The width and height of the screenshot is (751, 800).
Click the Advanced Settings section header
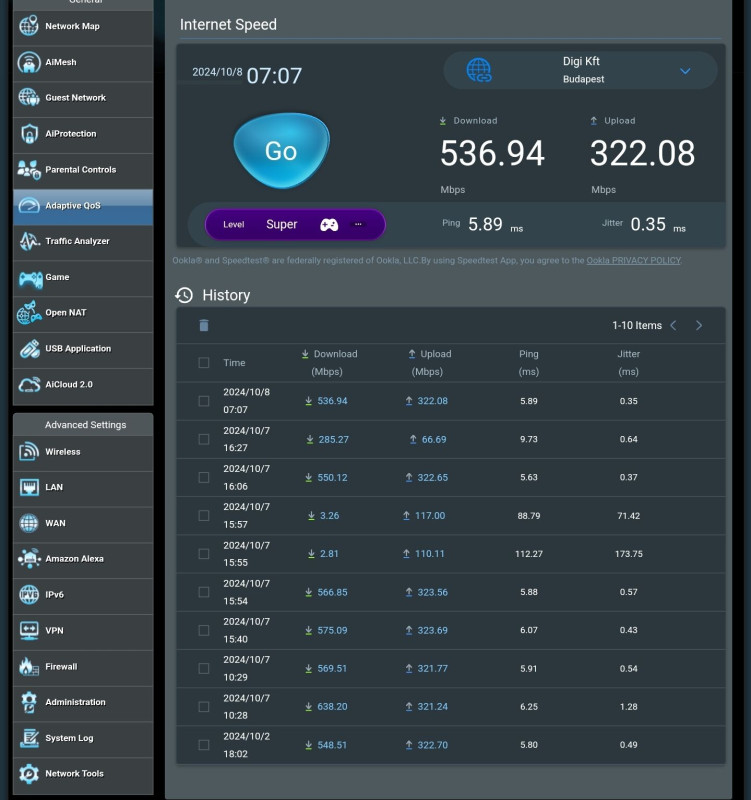pos(85,424)
